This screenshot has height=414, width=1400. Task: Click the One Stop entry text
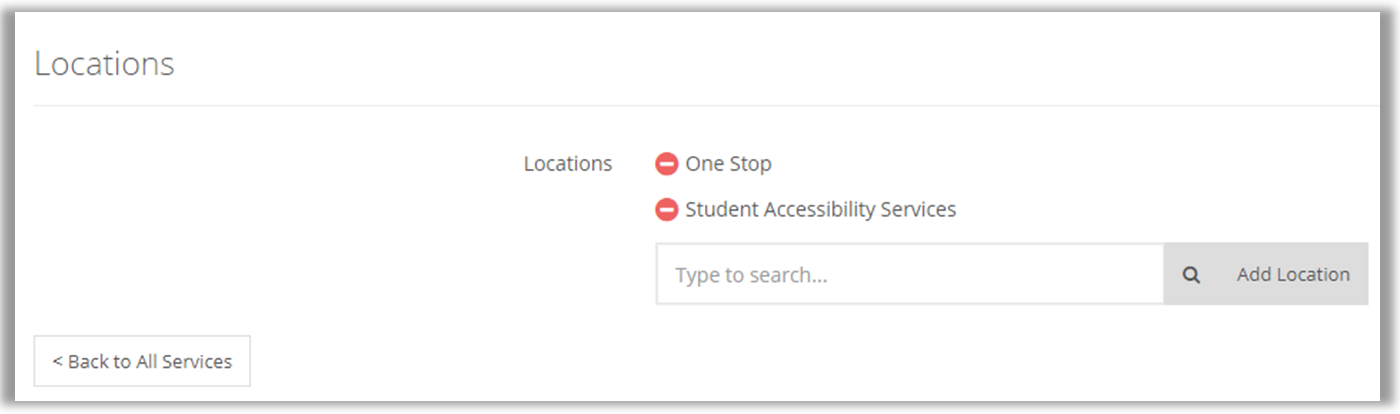pyautogui.click(x=728, y=163)
